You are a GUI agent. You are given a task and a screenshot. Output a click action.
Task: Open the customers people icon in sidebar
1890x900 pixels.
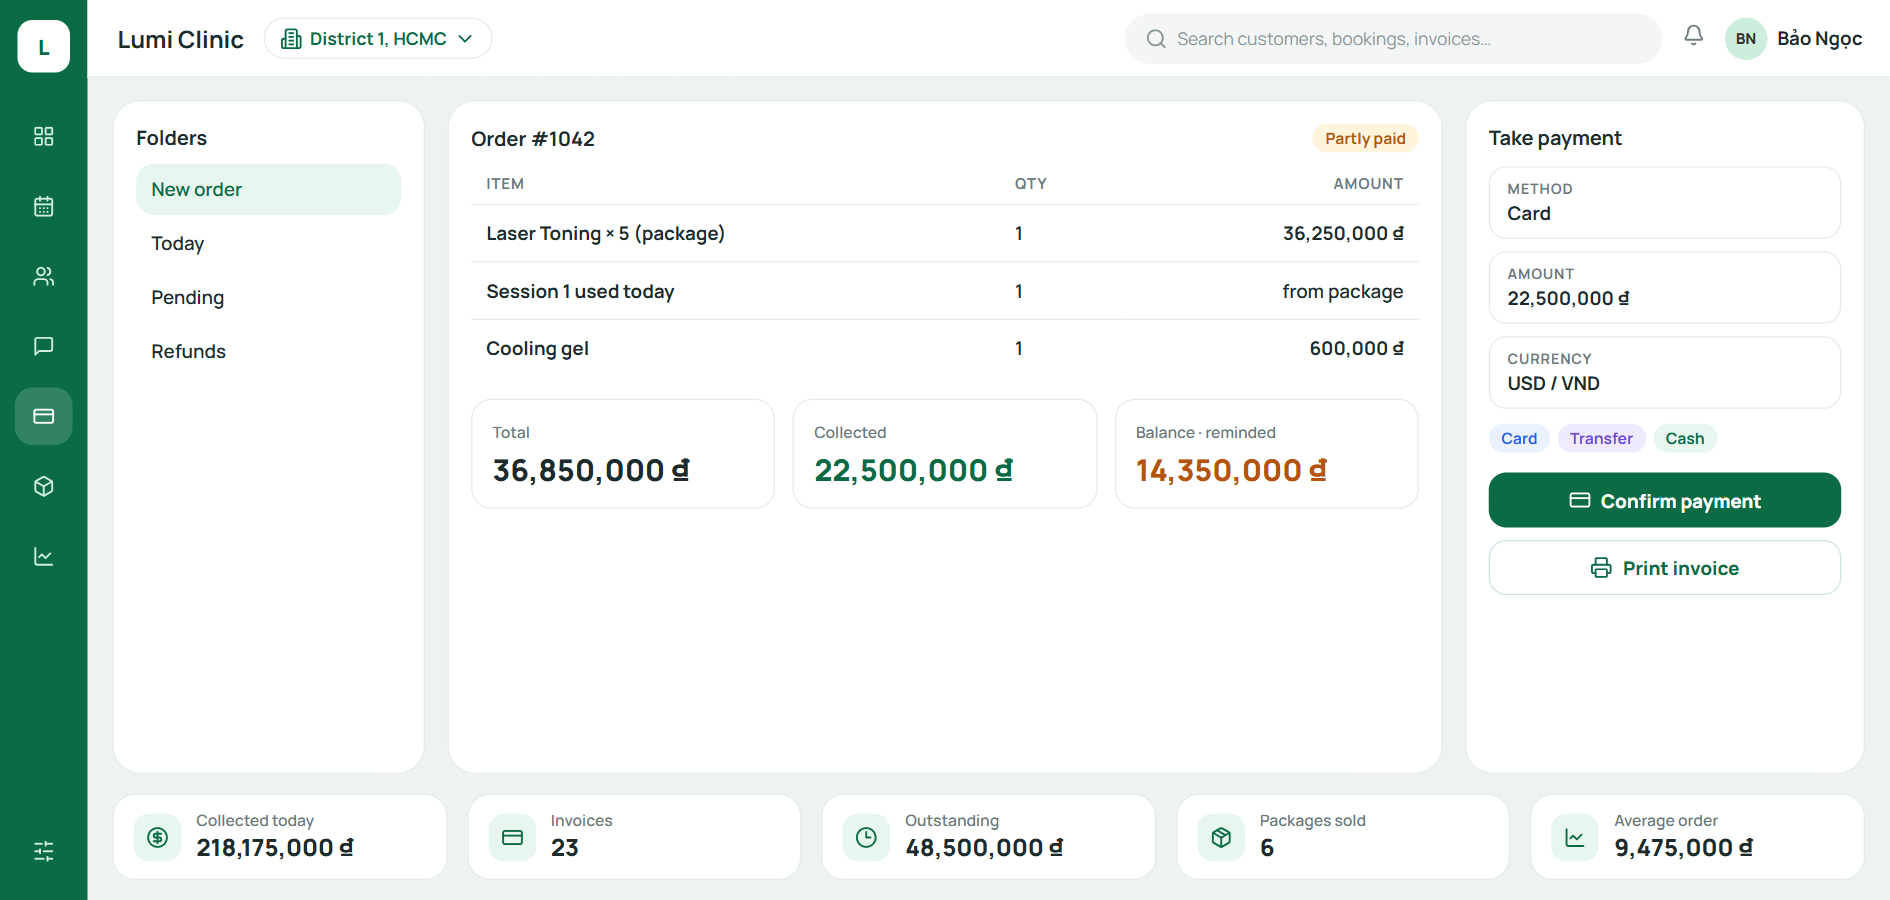[x=43, y=276]
